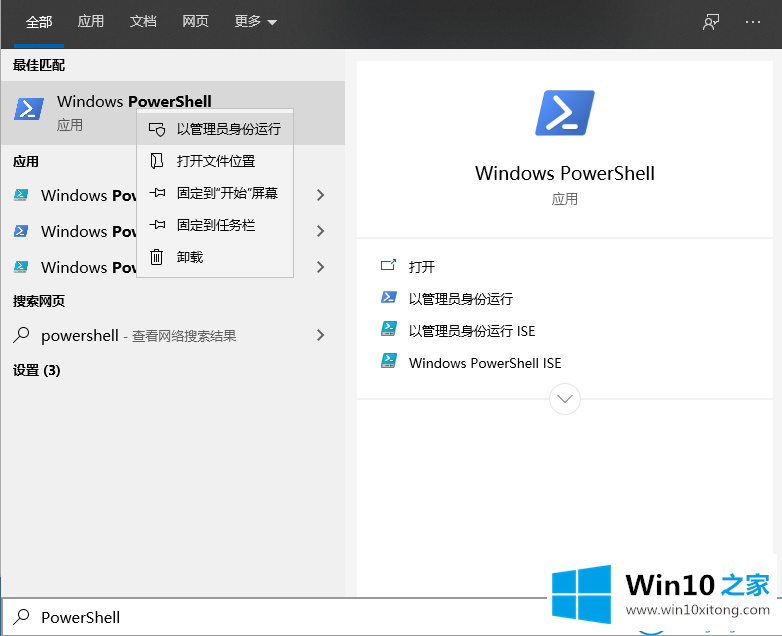Viewport: 782px width, 636px height.
Task: Click the magnifier icon in the search box
Action: point(21,617)
